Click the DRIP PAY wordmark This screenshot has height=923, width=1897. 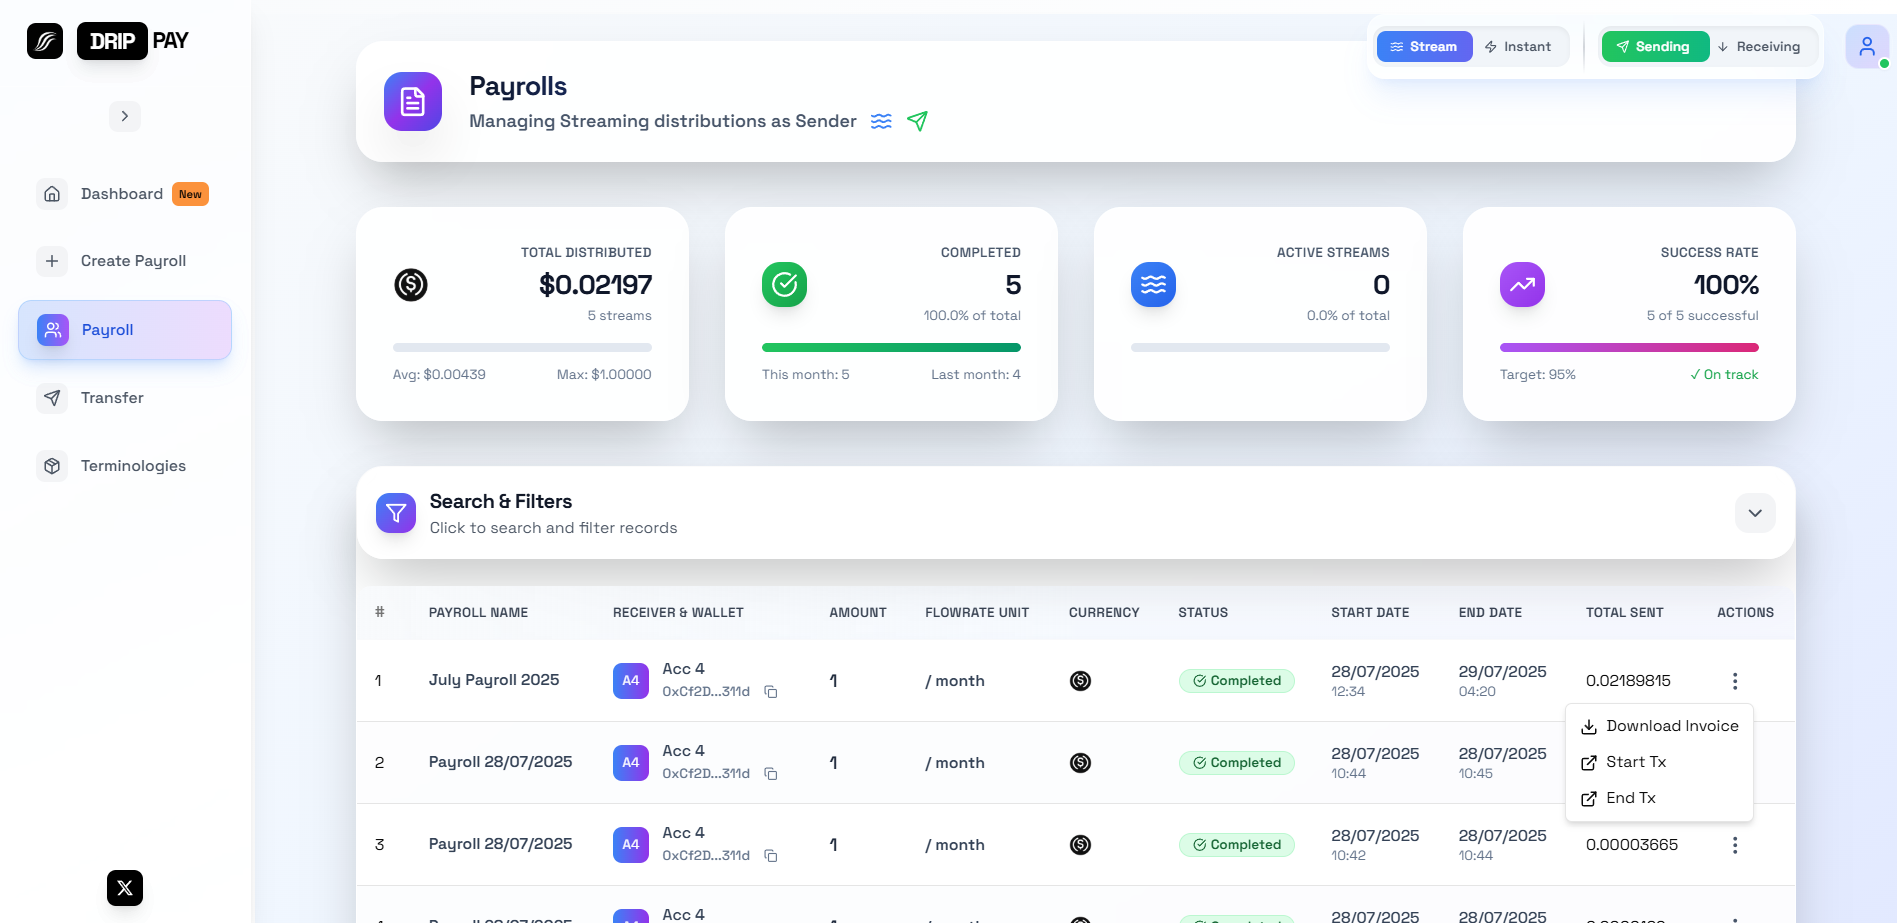[x=133, y=41]
